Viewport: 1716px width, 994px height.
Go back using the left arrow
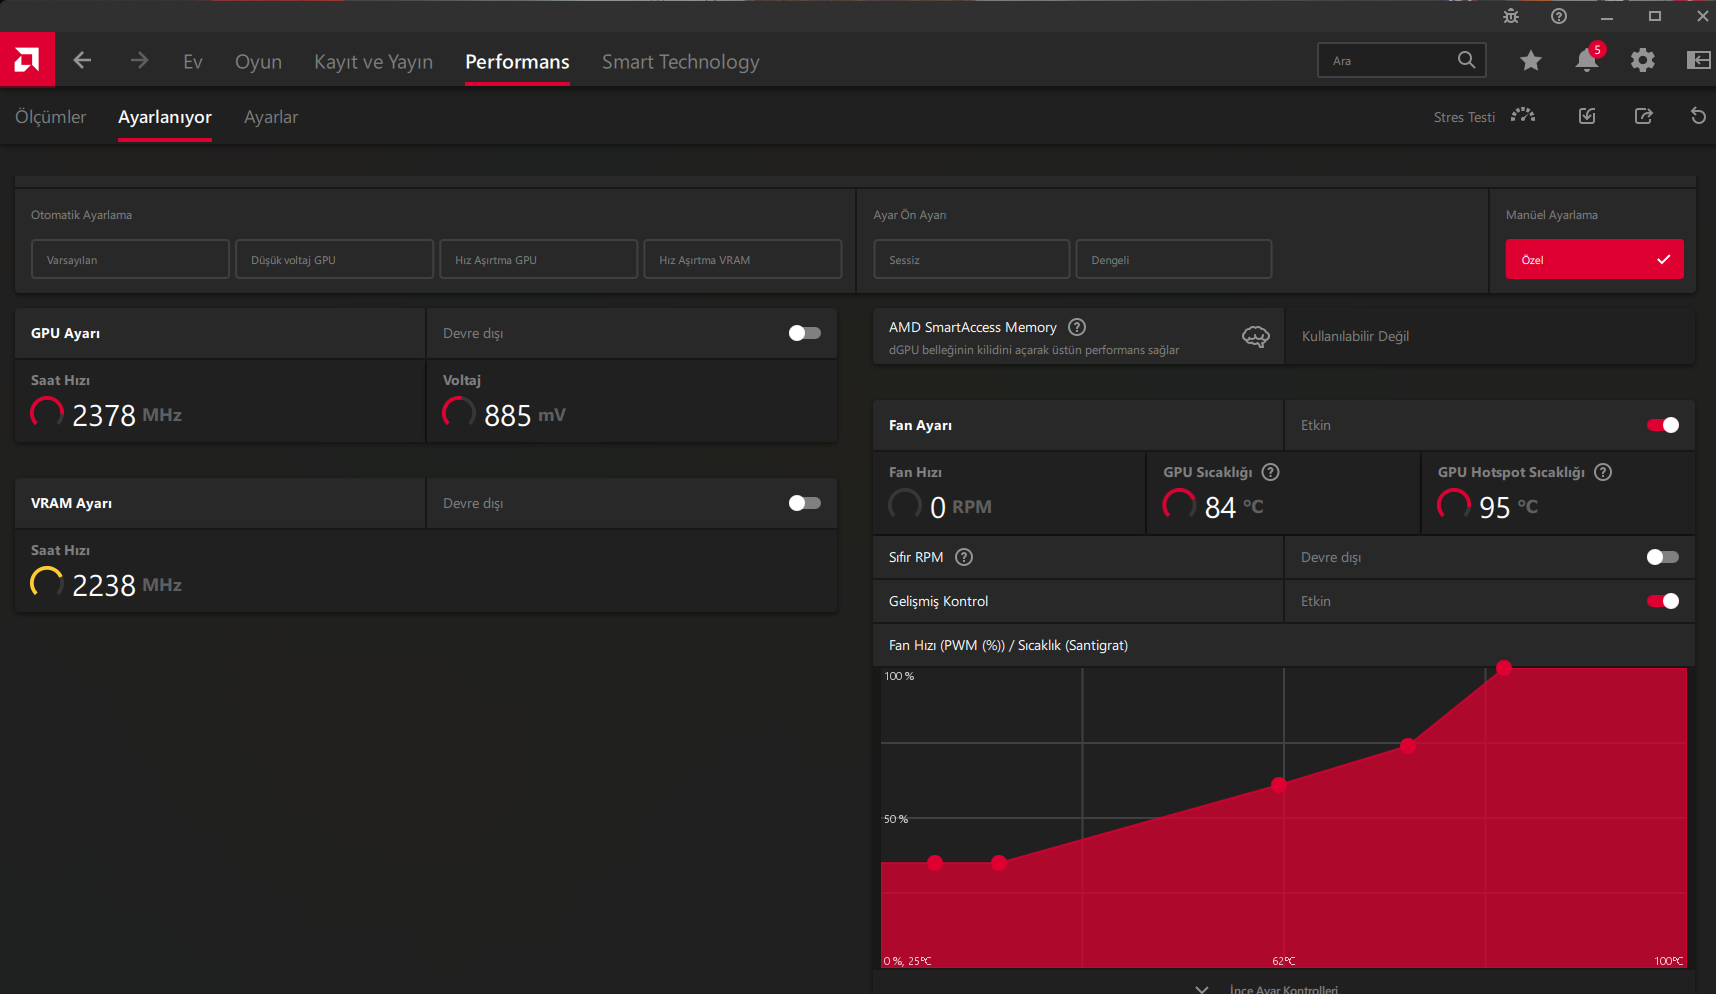coord(83,61)
